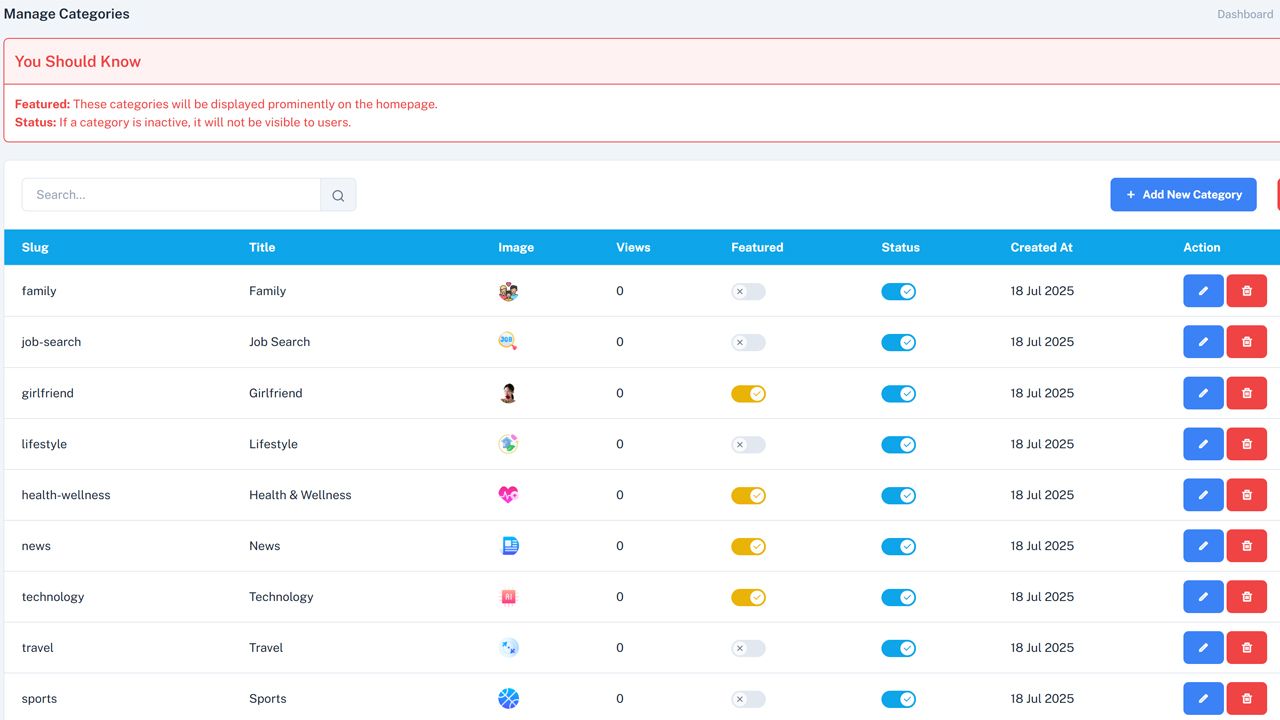
Task: Open edit for Health & Wellness row
Action: [1203, 495]
